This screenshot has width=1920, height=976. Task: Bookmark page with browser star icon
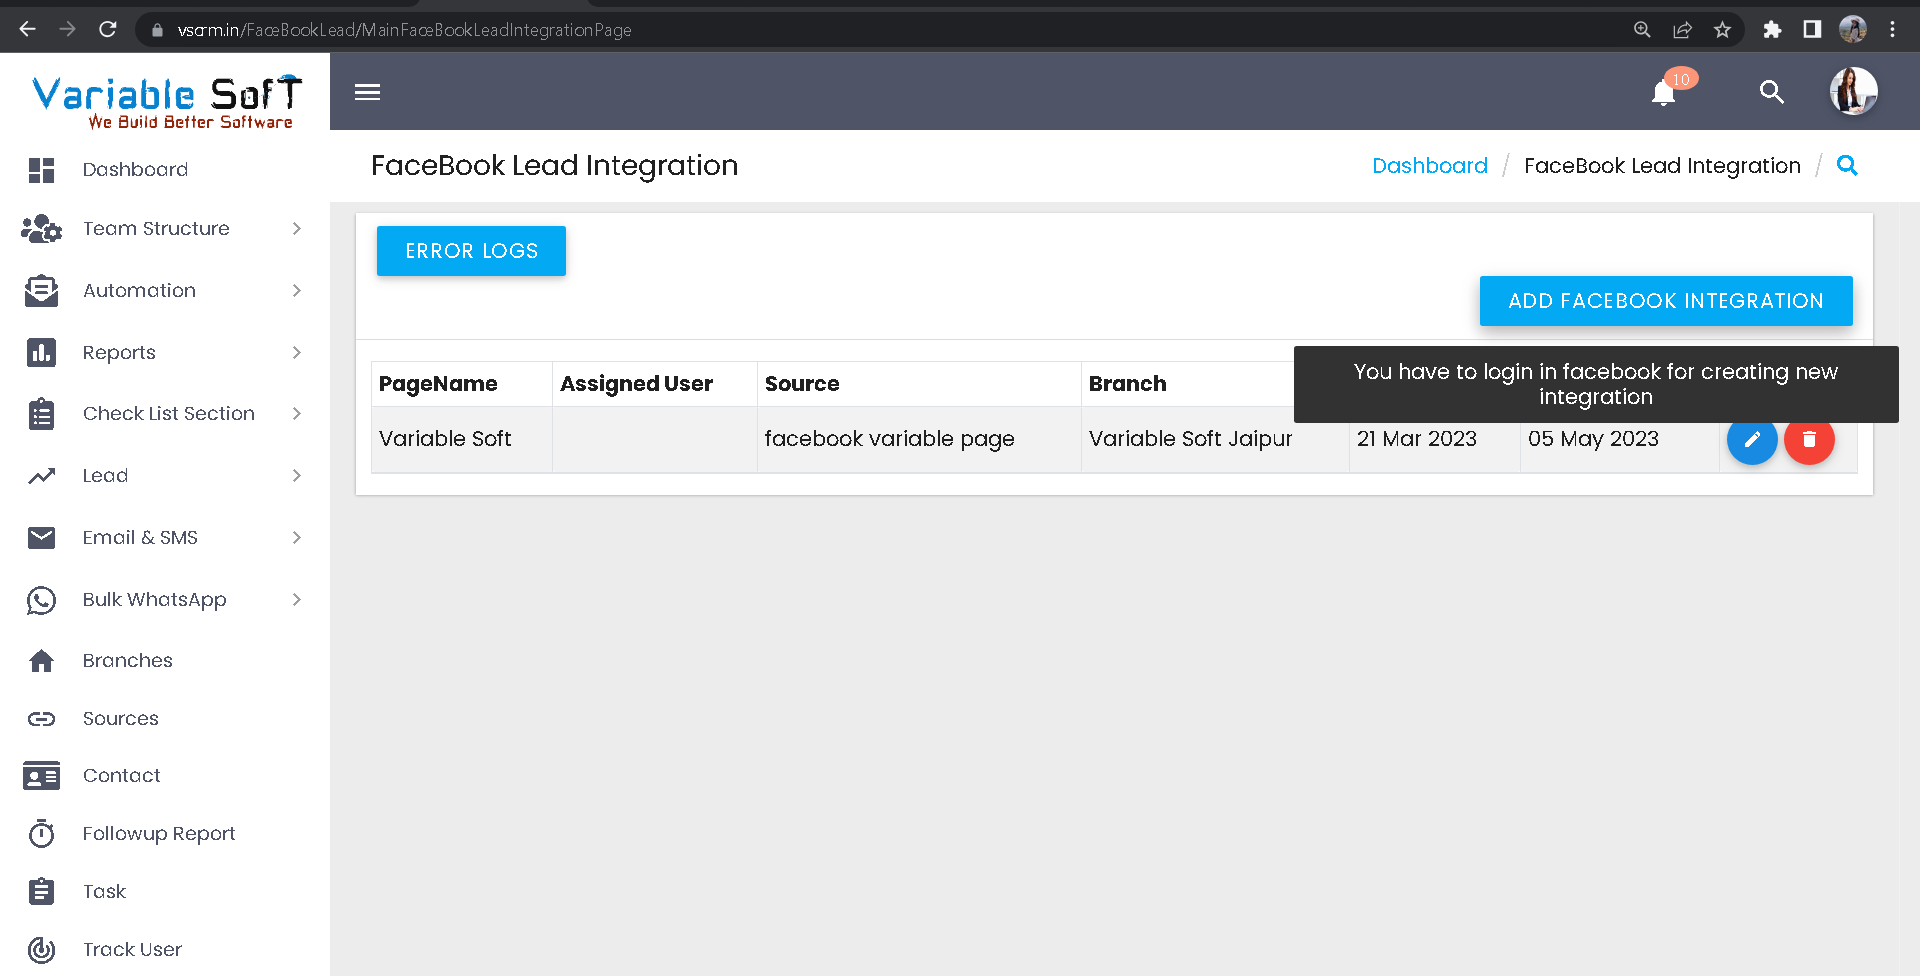coord(1722,30)
